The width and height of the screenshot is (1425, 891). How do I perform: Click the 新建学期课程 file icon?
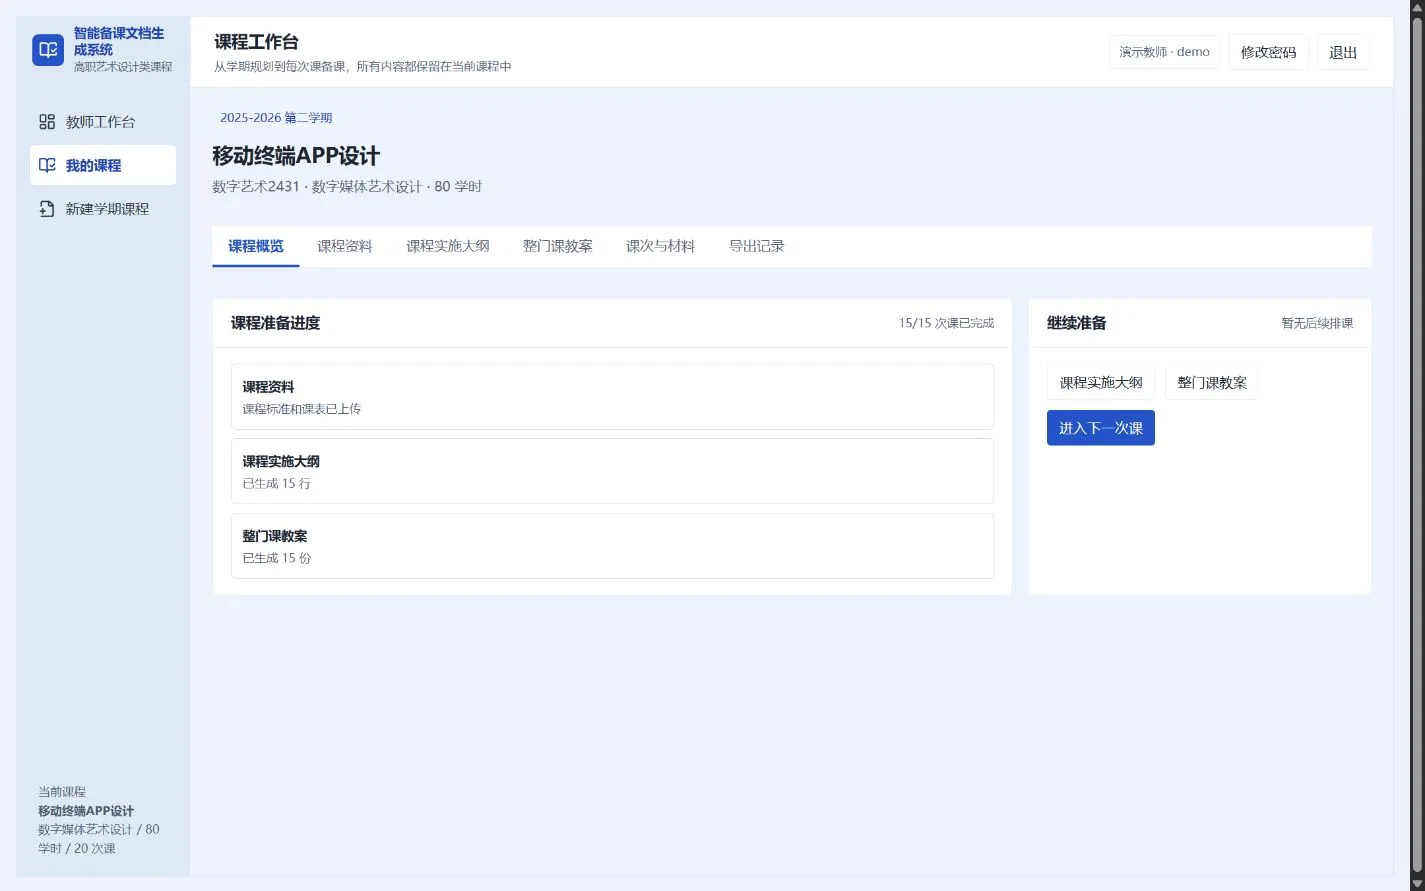point(47,209)
